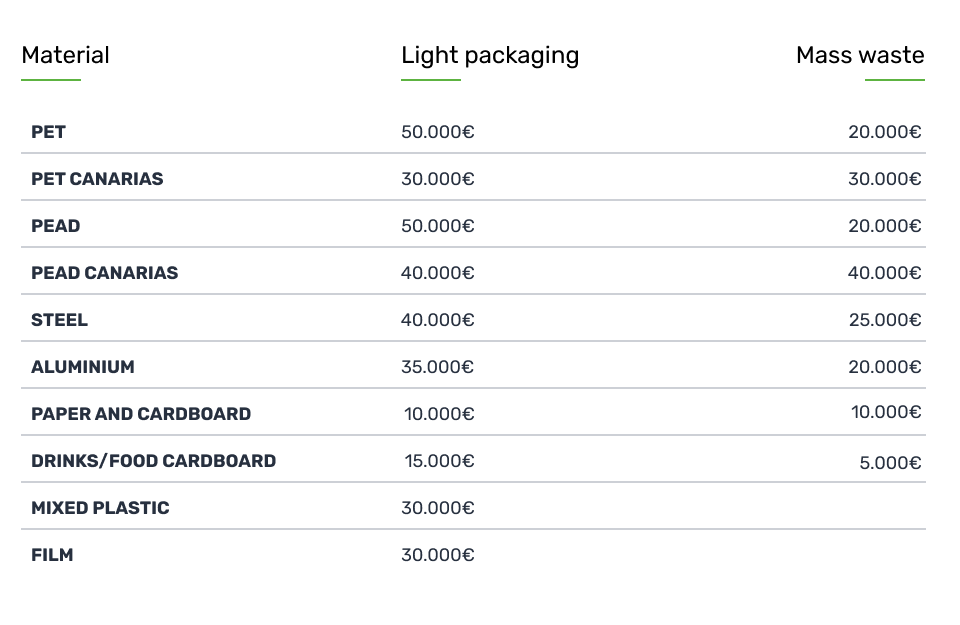Select the PEAD CANARIAS row label
This screenshot has width=960, height=625.
point(105,273)
